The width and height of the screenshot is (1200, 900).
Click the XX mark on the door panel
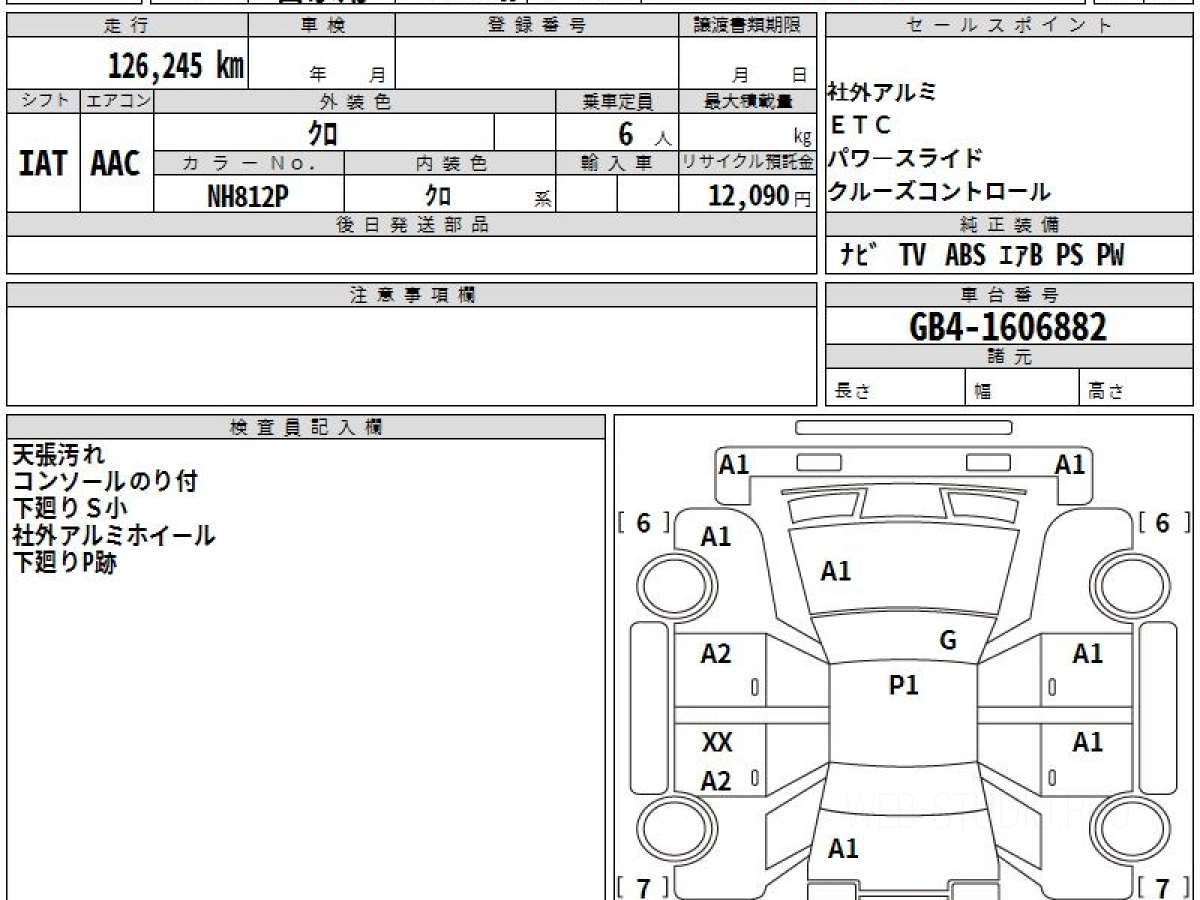point(717,743)
